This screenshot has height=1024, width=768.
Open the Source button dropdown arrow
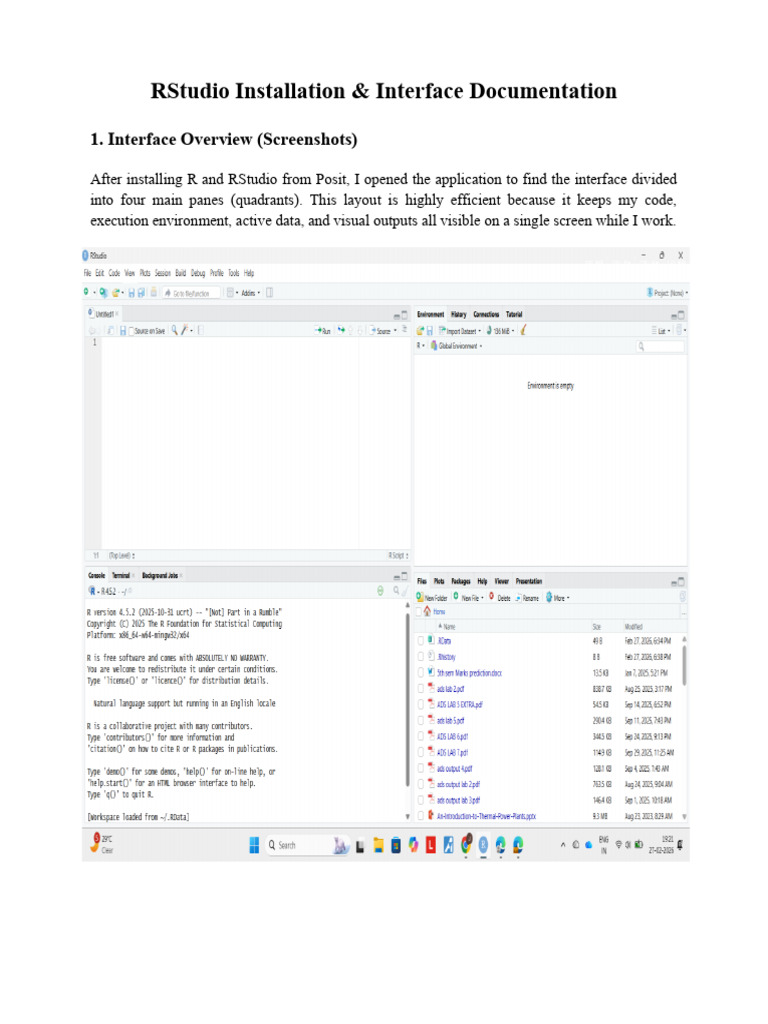(395, 331)
